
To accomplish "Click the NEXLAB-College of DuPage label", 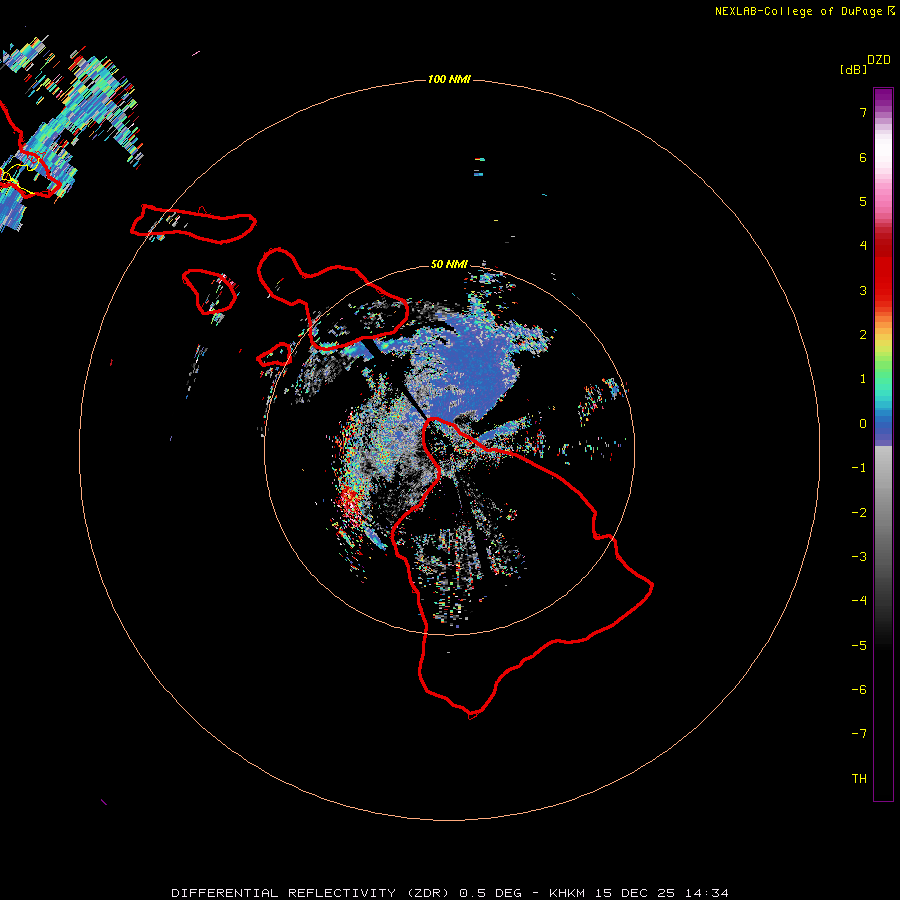I will pos(804,11).
